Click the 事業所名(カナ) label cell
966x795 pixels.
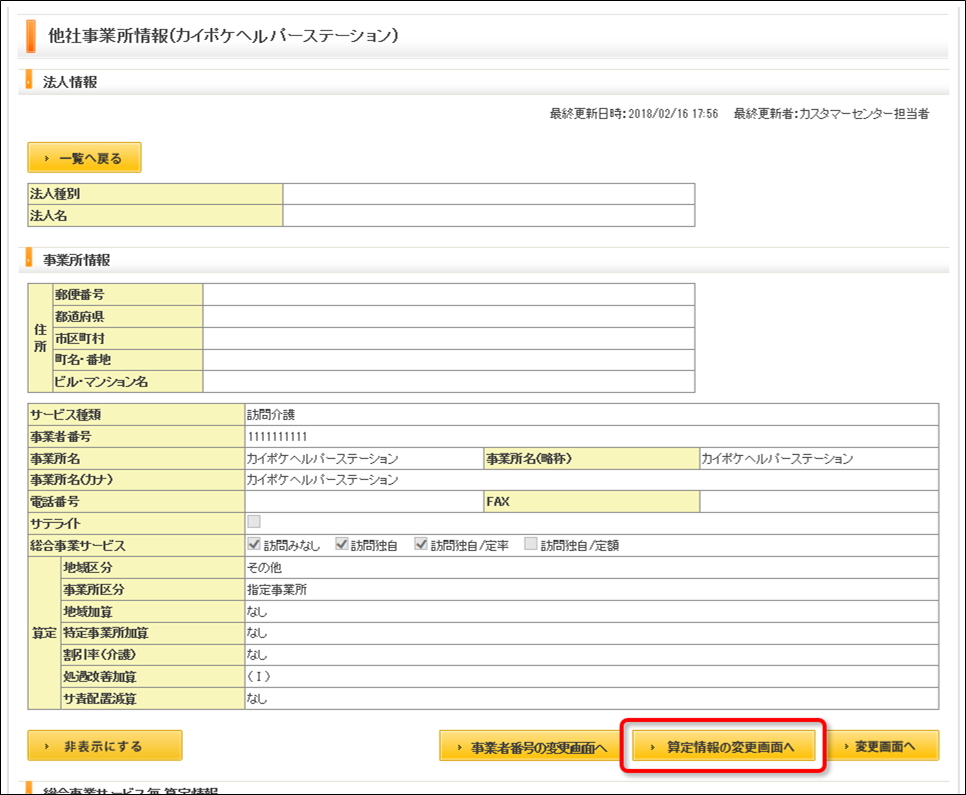(x=136, y=479)
